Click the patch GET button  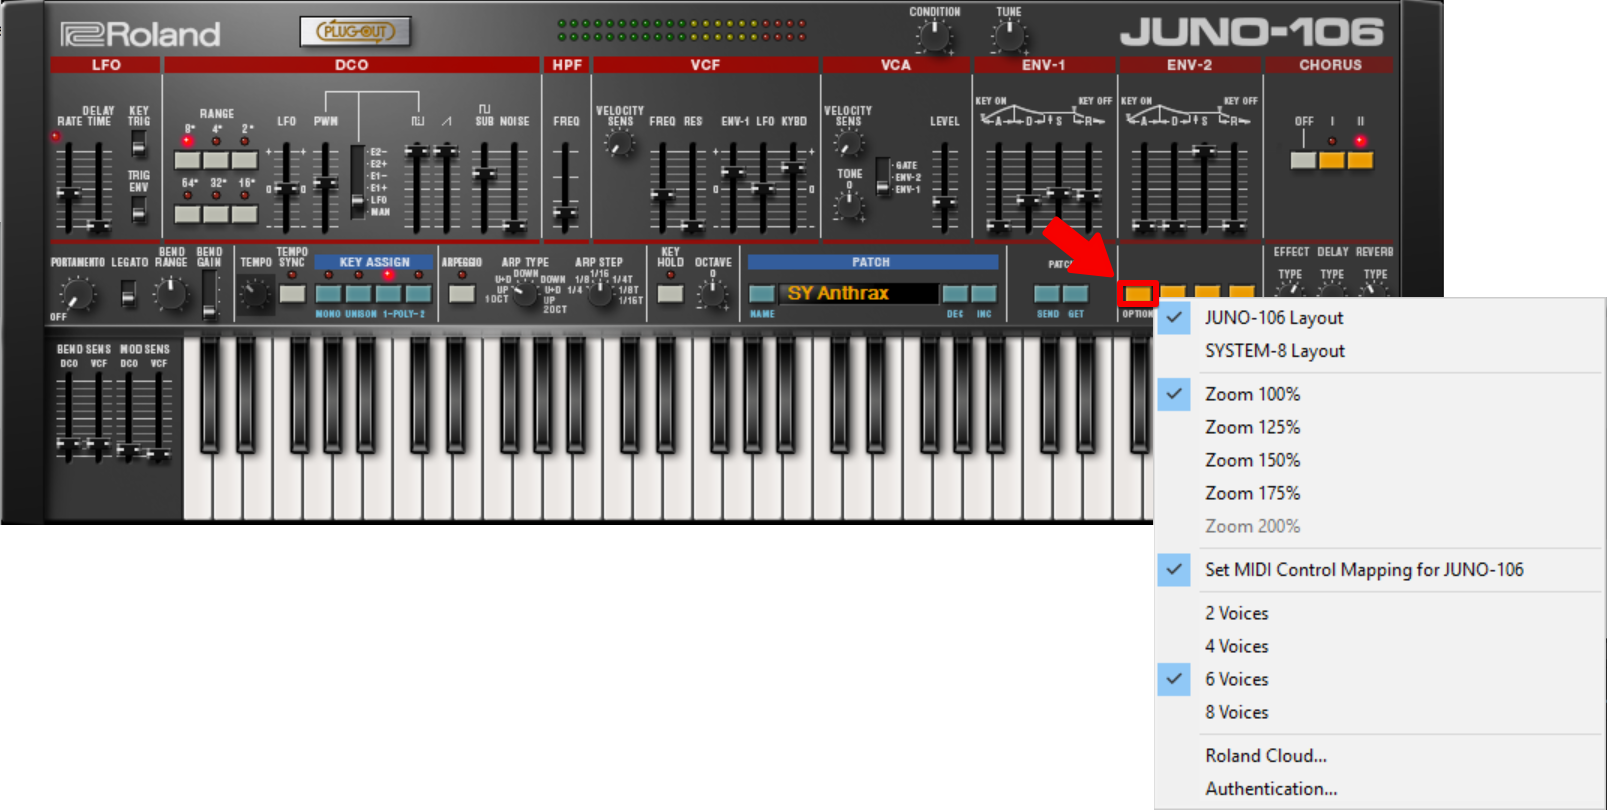(x=1076, y=293)
